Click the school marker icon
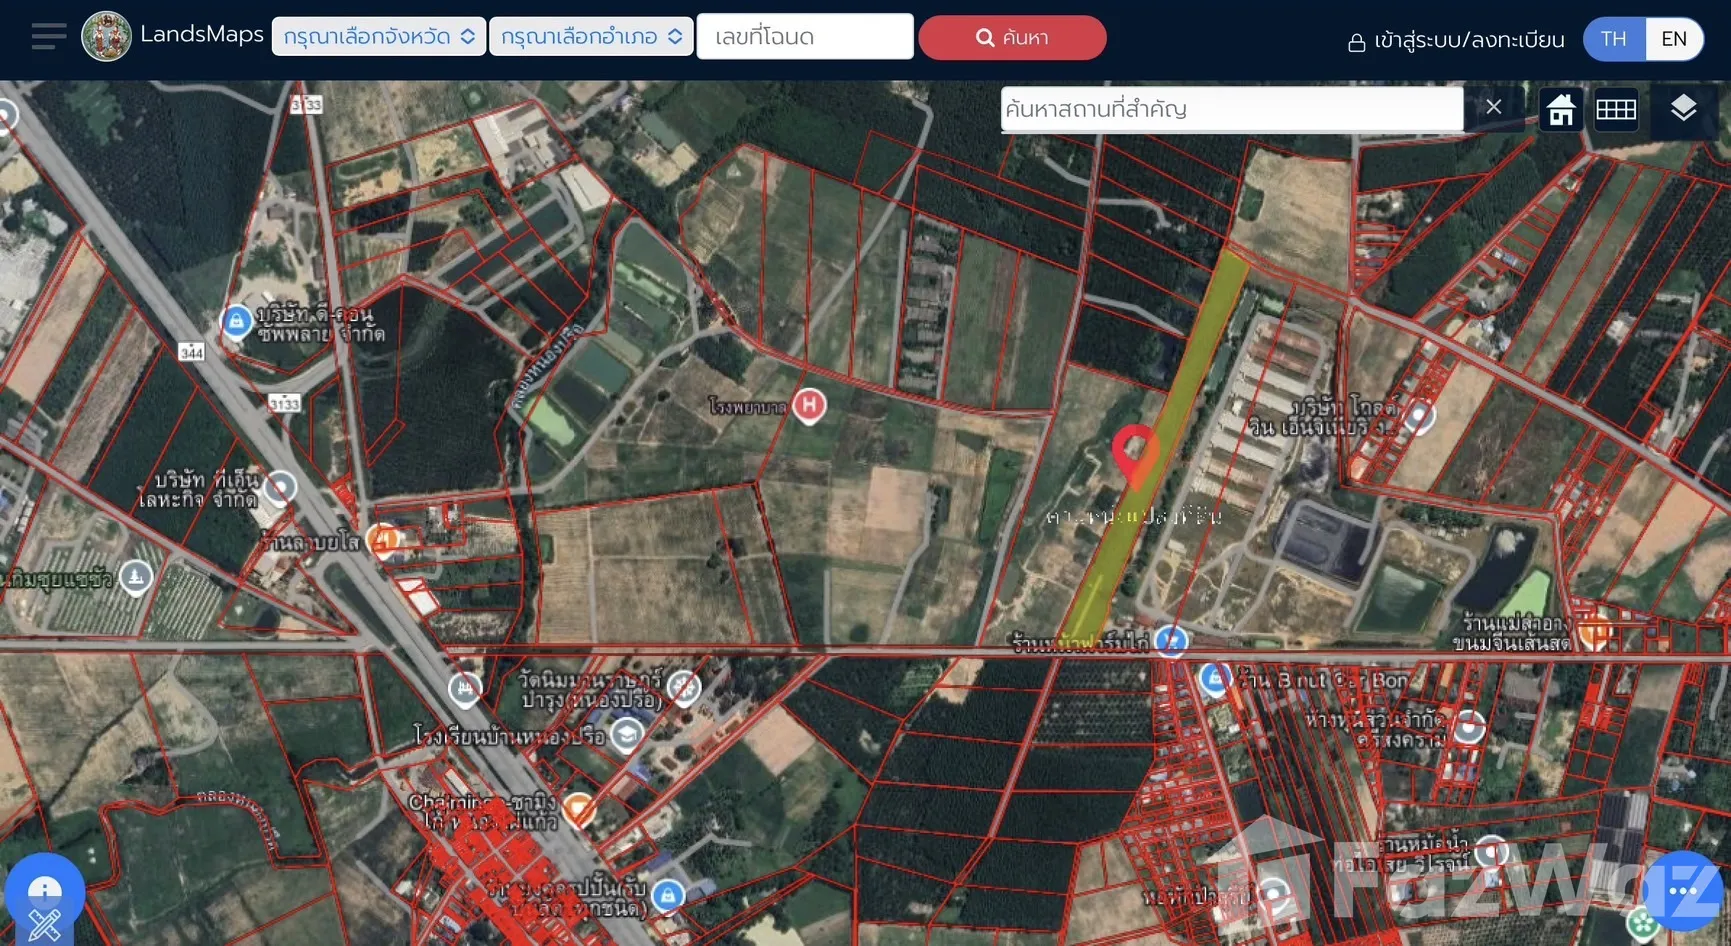This screenshot has width=1731, height=946. coord(627,735)
